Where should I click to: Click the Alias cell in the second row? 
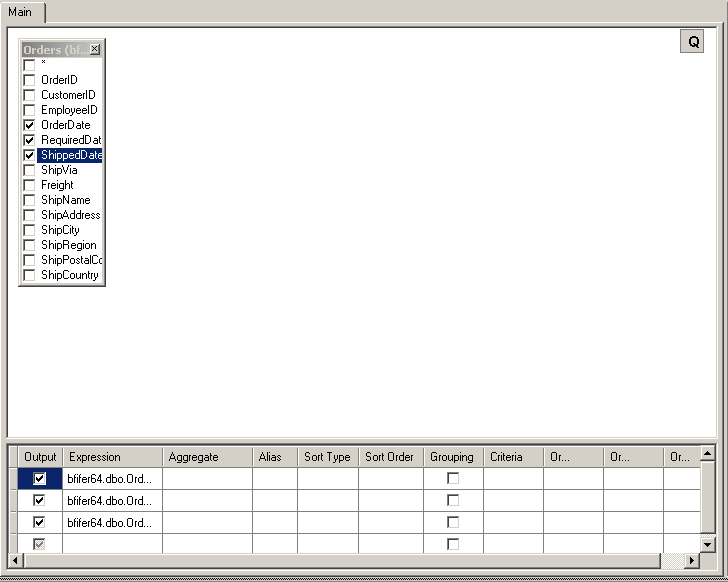pos(274,500)
